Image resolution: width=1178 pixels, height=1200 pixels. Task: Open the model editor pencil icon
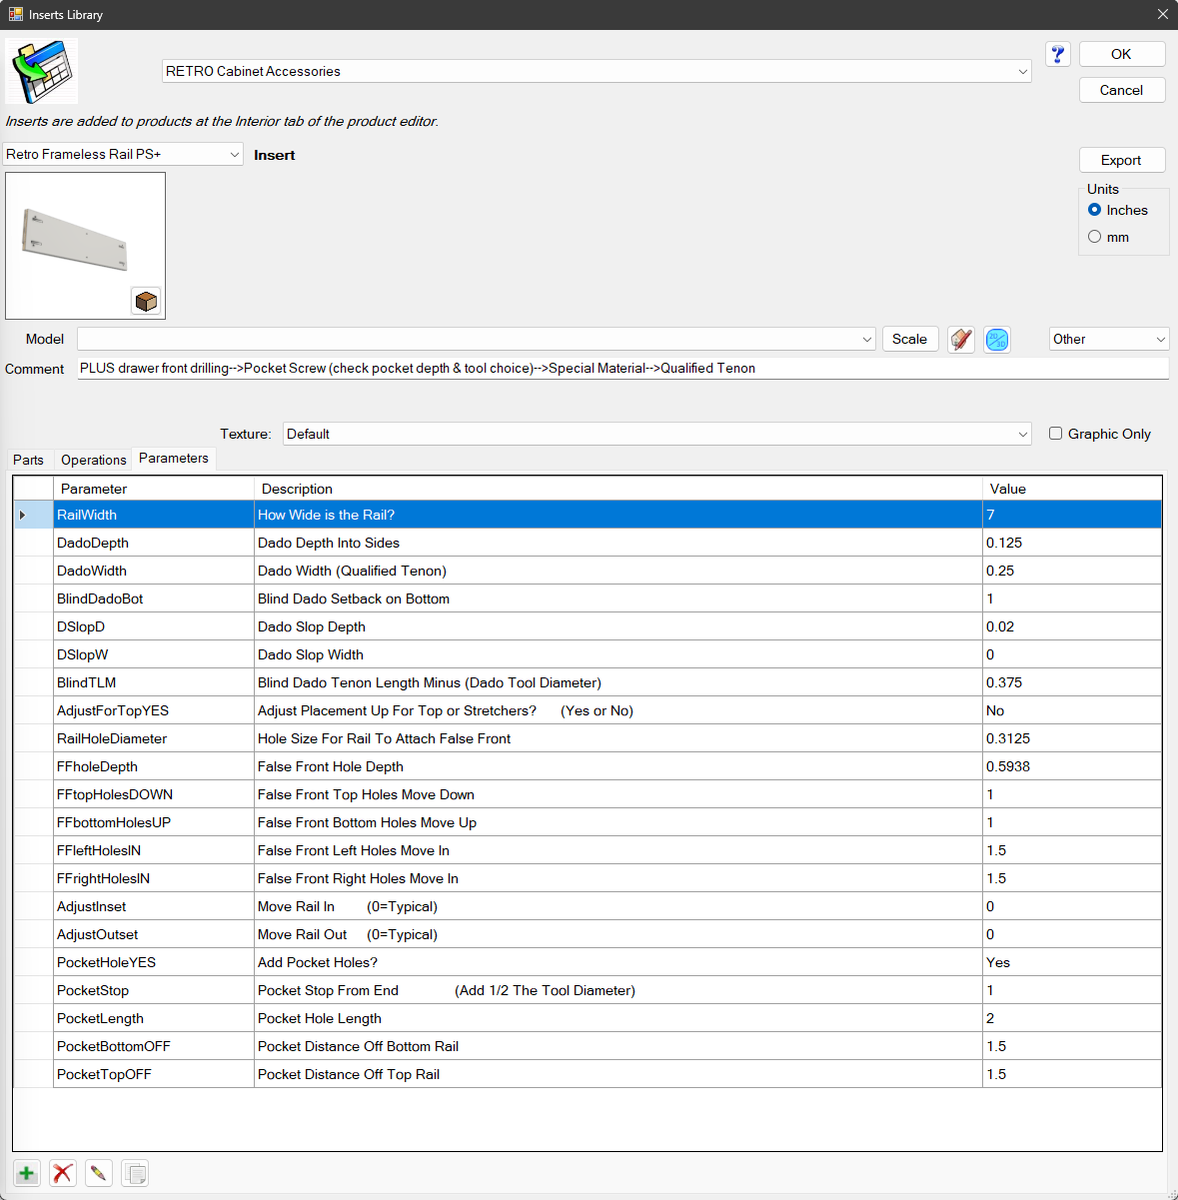[961, 340]
